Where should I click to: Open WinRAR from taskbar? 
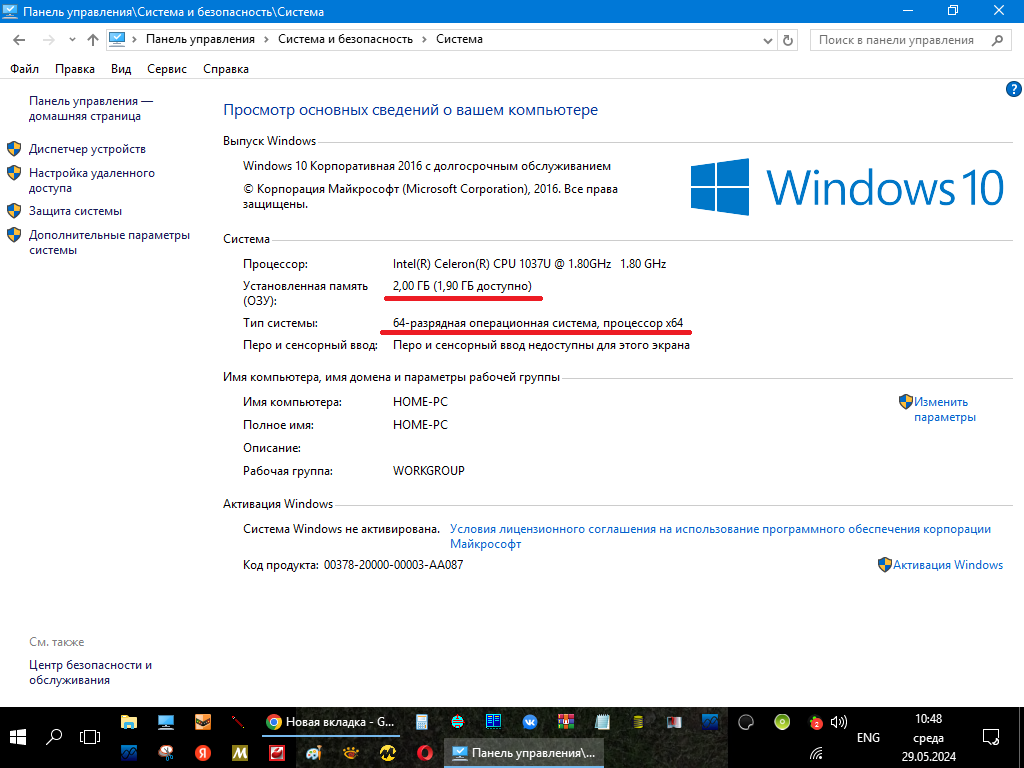point(566,722)
